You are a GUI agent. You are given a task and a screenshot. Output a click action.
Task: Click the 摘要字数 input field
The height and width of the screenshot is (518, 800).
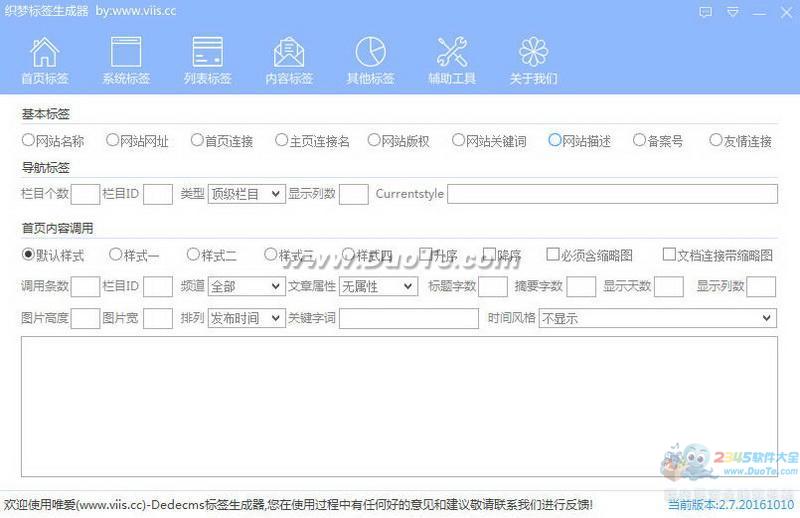[x=581, y=286]
